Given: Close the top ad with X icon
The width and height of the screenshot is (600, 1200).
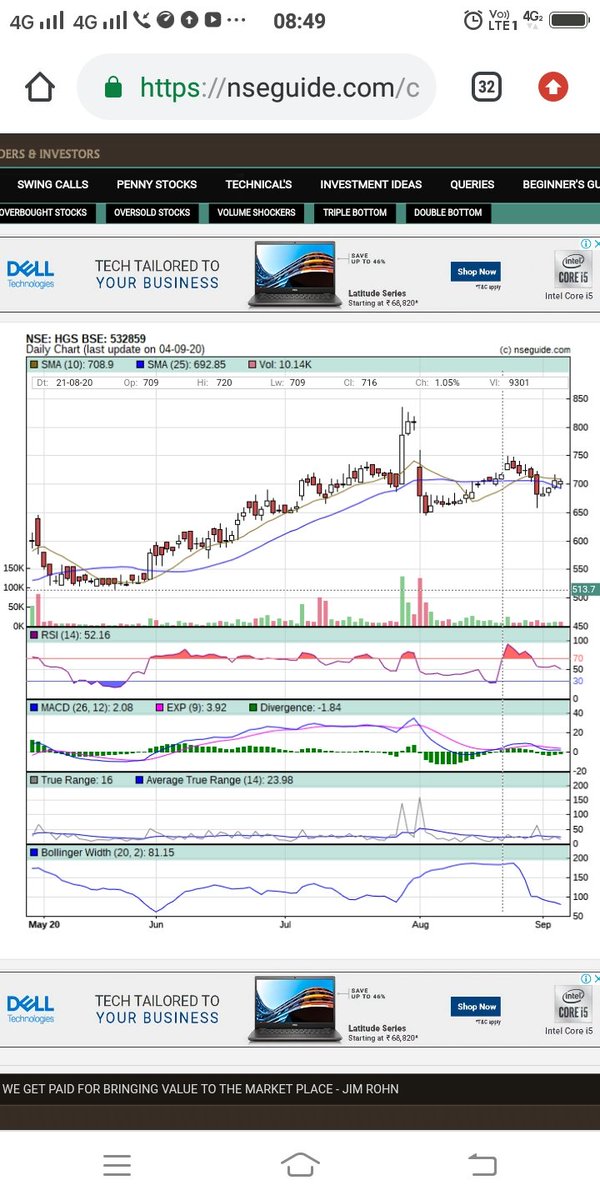Looking at the screenshot, I should (595, 243).
